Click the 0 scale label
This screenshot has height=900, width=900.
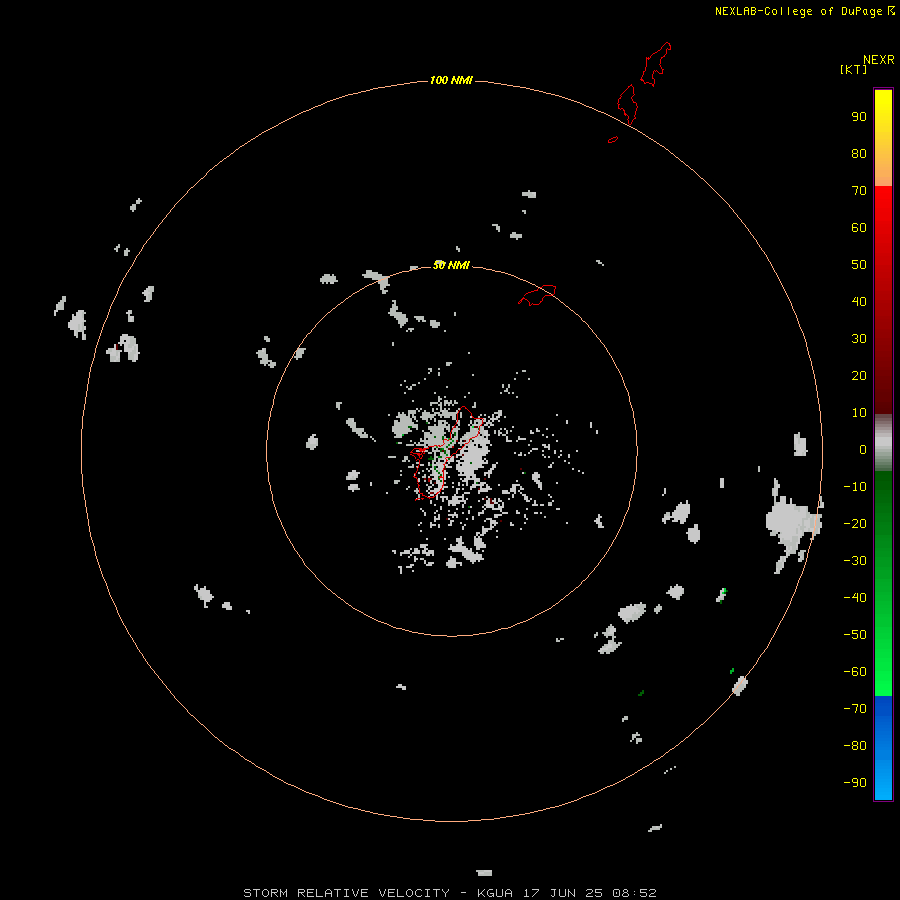click(863, 449)
